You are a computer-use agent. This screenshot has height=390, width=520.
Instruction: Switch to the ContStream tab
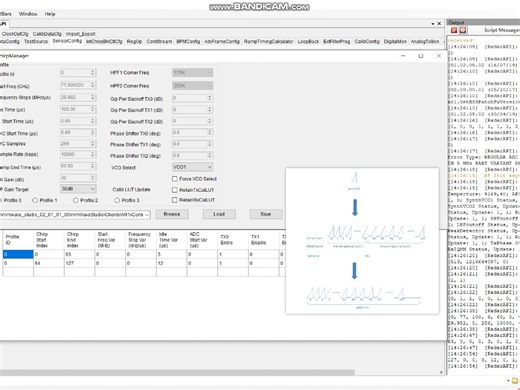pyautogui.click(x=159, y=42)
